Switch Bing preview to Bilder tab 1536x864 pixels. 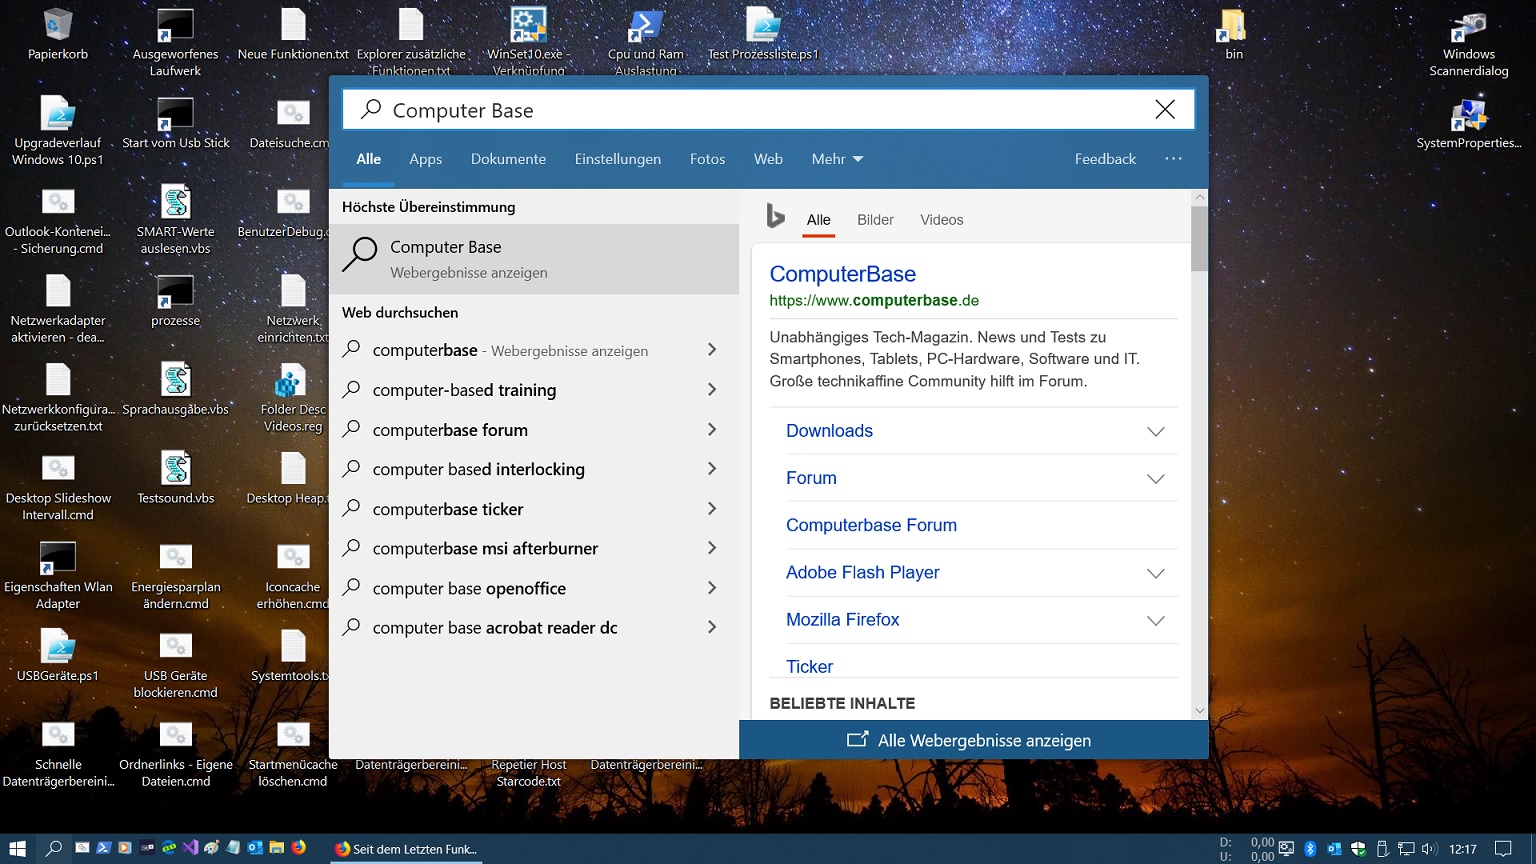coord(875,220)
